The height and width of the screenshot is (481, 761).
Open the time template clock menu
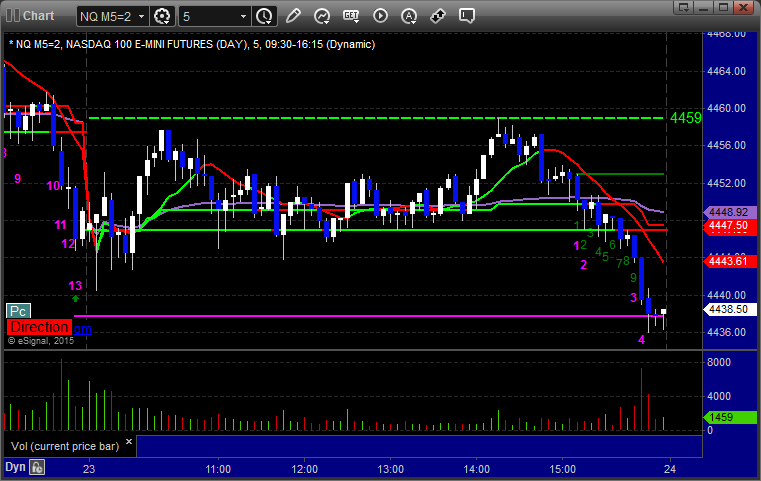point(265,17)
